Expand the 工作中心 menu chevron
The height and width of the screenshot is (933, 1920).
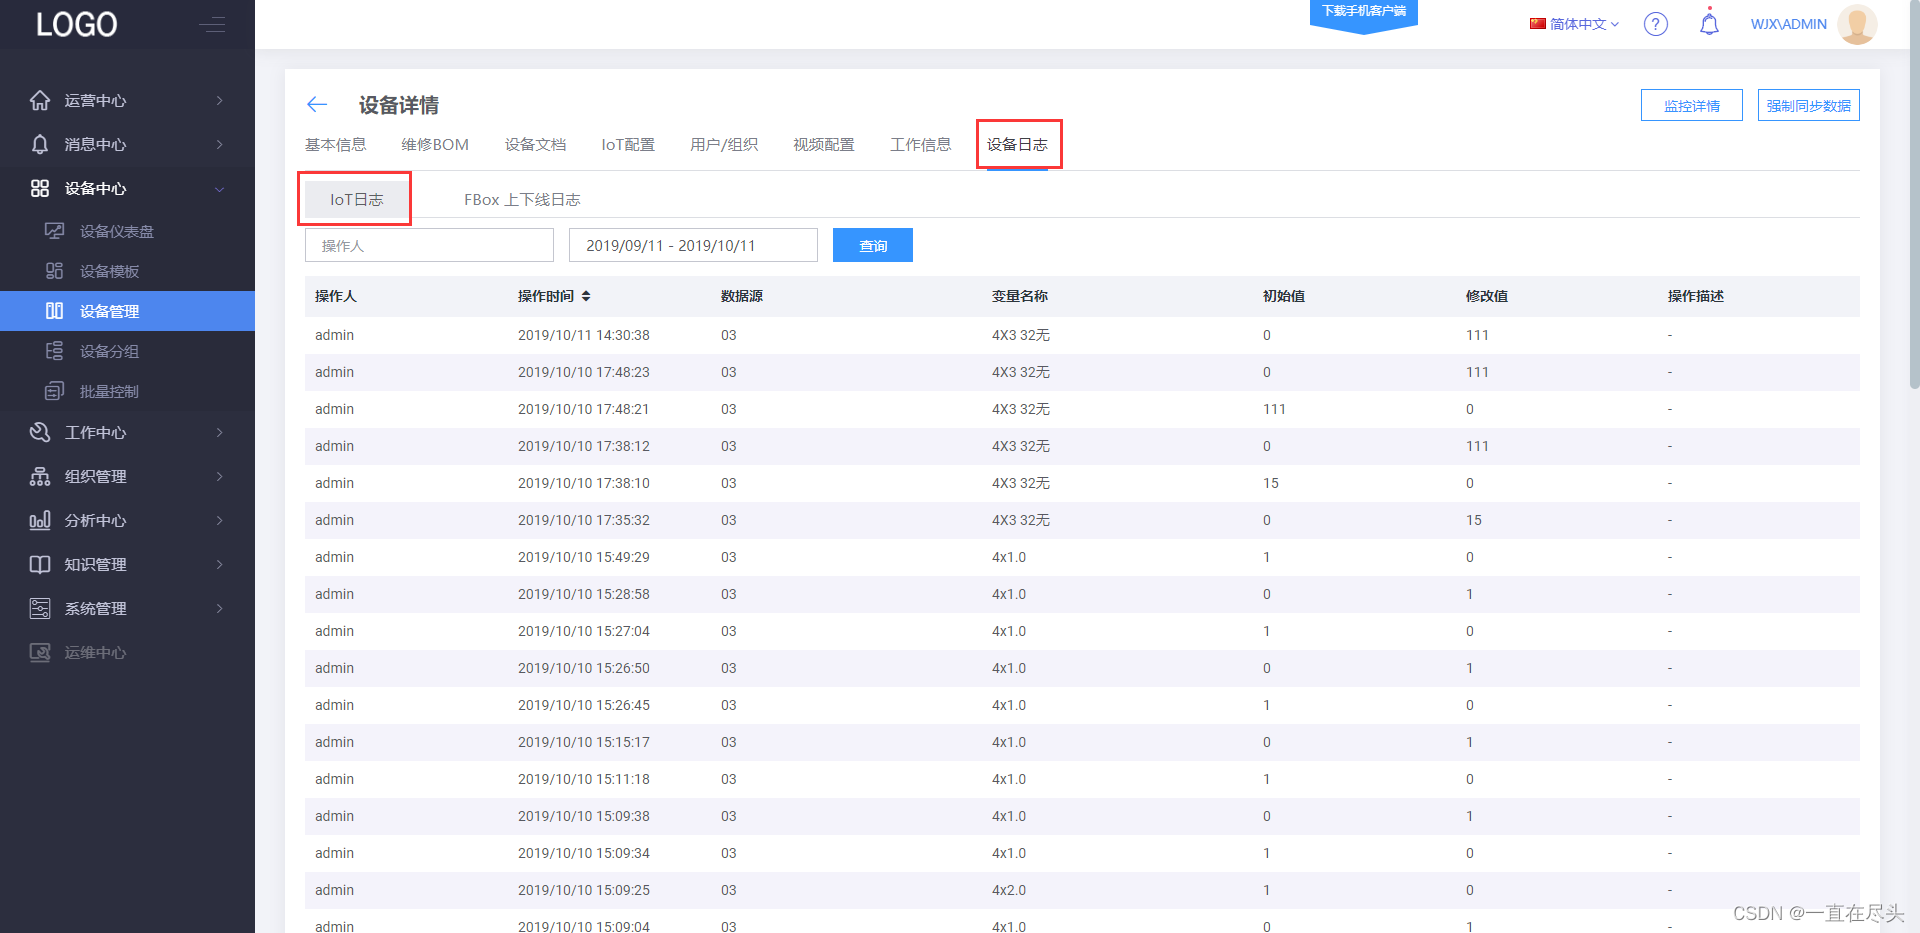point(219,432)
